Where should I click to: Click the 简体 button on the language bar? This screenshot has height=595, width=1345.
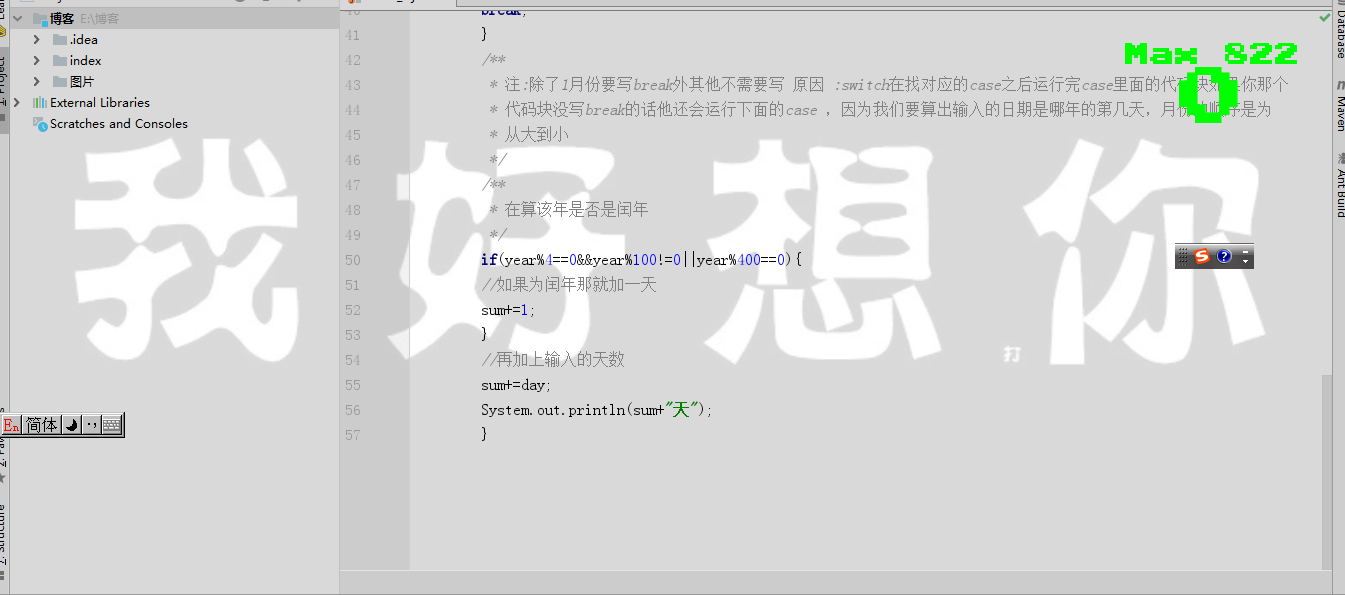pos(41,424)
